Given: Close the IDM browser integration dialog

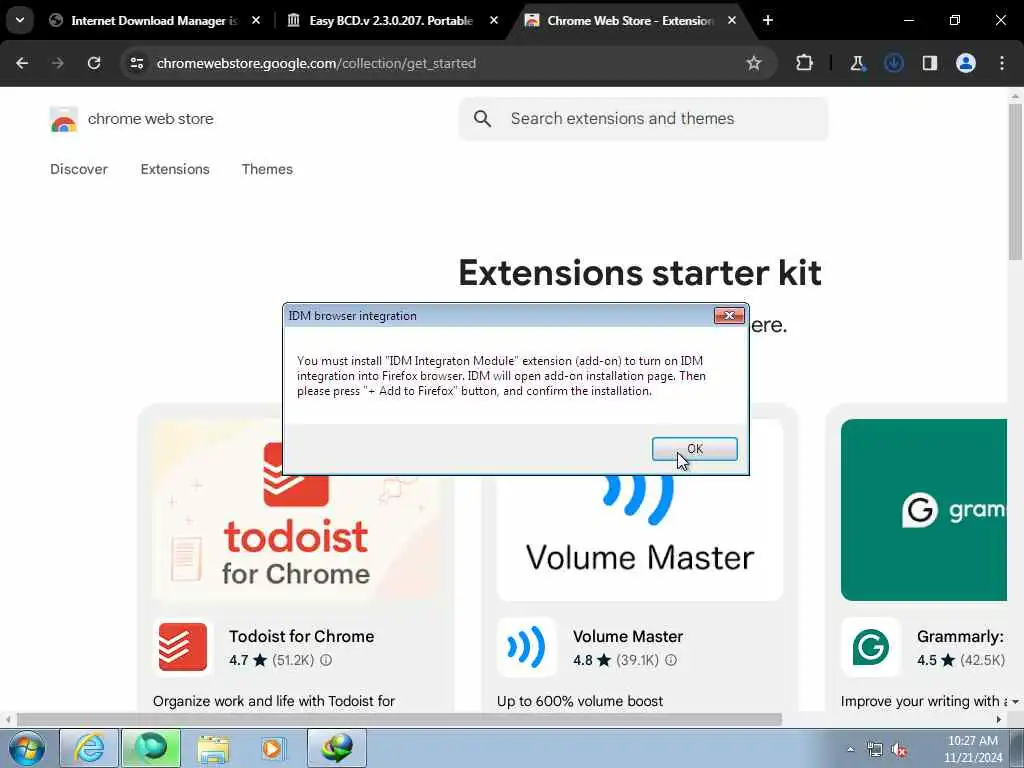Looking at the screenshot, I should click(729, 315).
